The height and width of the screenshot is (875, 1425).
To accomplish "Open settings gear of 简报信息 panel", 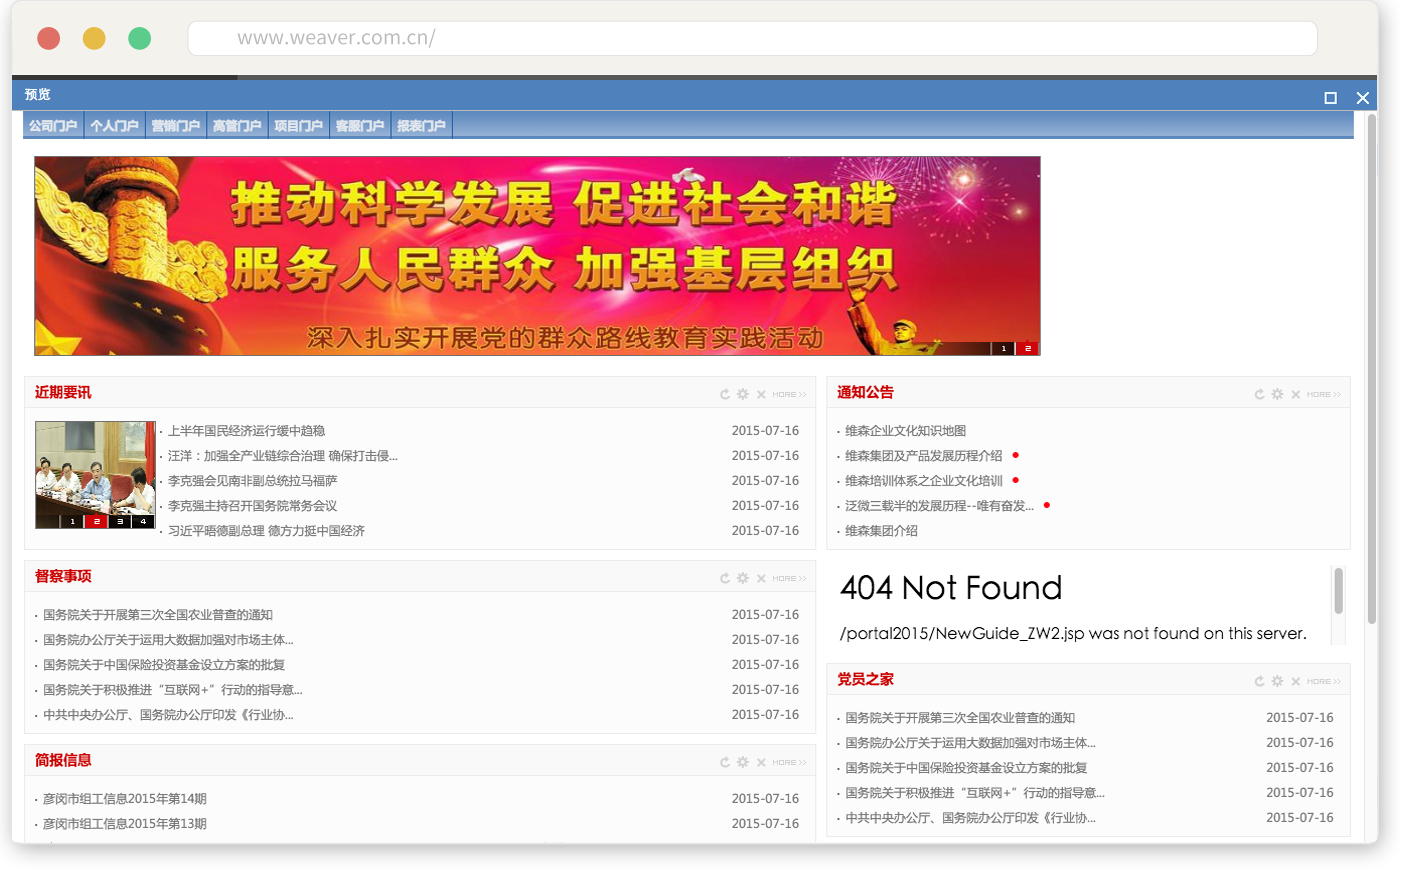I will pyautogui.click(x=743, y=763).
